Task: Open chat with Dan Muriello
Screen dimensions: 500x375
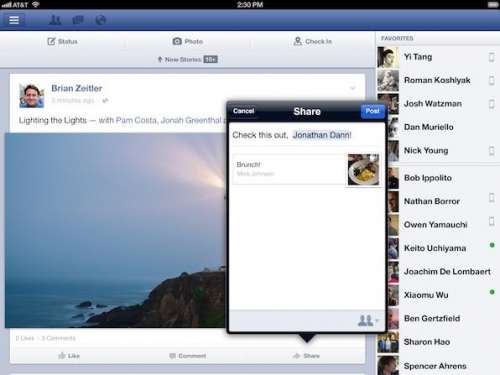Action: coord(443,127)
